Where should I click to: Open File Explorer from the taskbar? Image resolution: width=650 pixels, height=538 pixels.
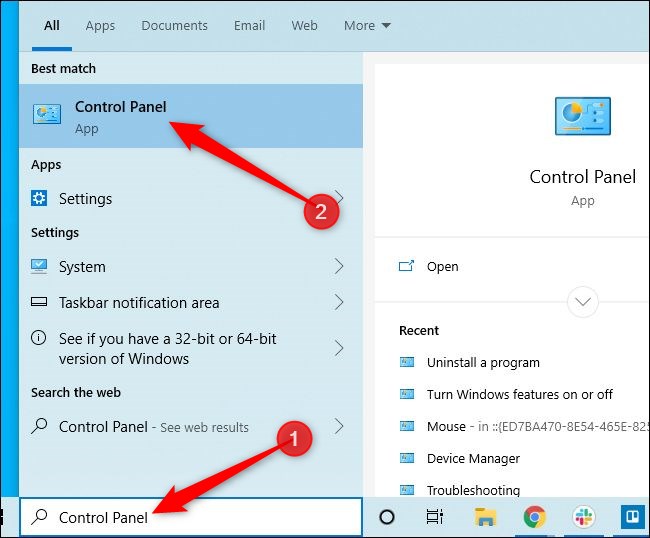tap(485, 517)
